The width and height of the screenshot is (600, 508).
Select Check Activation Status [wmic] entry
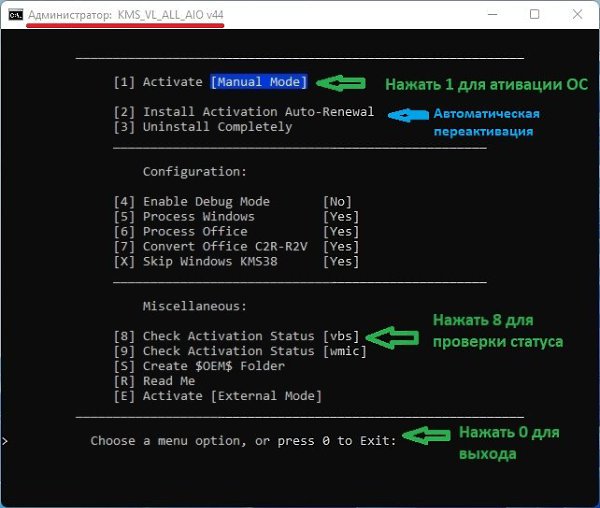(240, 351)
